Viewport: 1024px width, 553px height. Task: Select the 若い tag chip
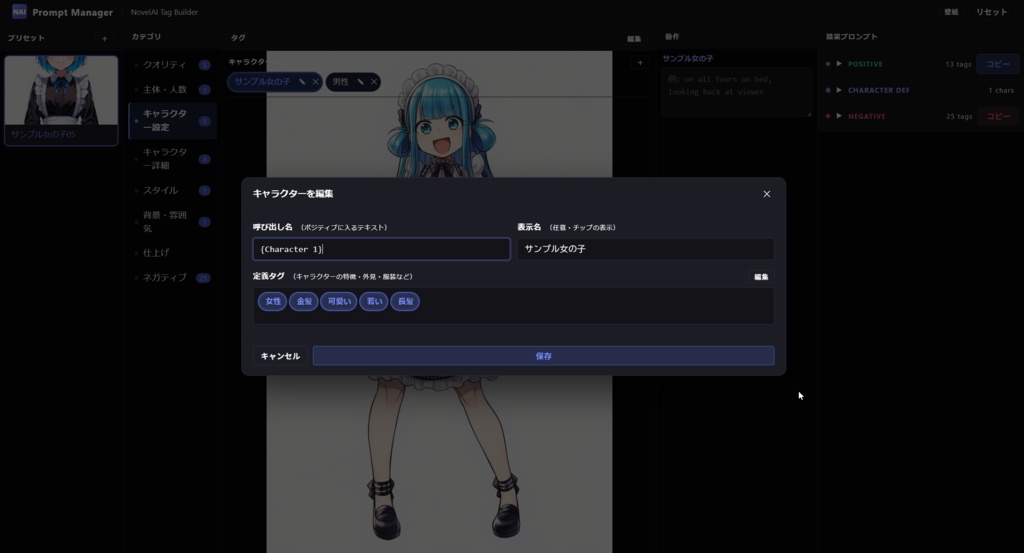pos(374,302)
